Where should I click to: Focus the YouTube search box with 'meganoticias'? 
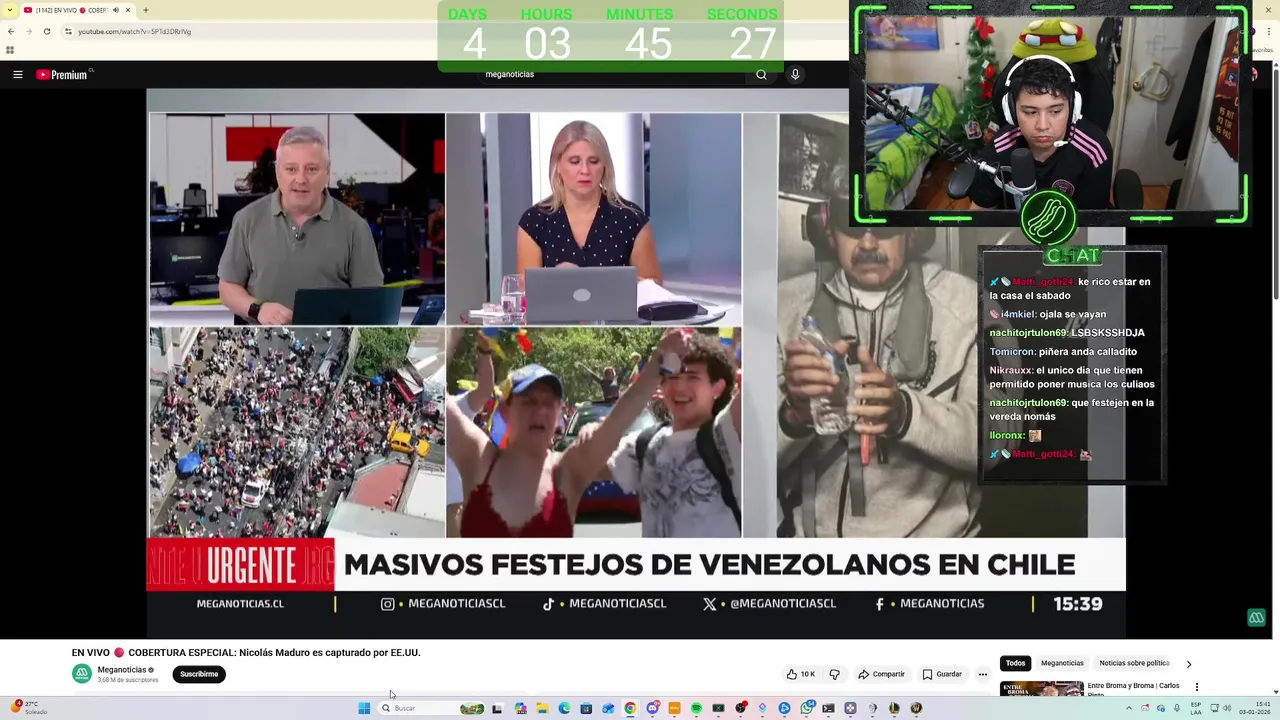tap(610, 74)
